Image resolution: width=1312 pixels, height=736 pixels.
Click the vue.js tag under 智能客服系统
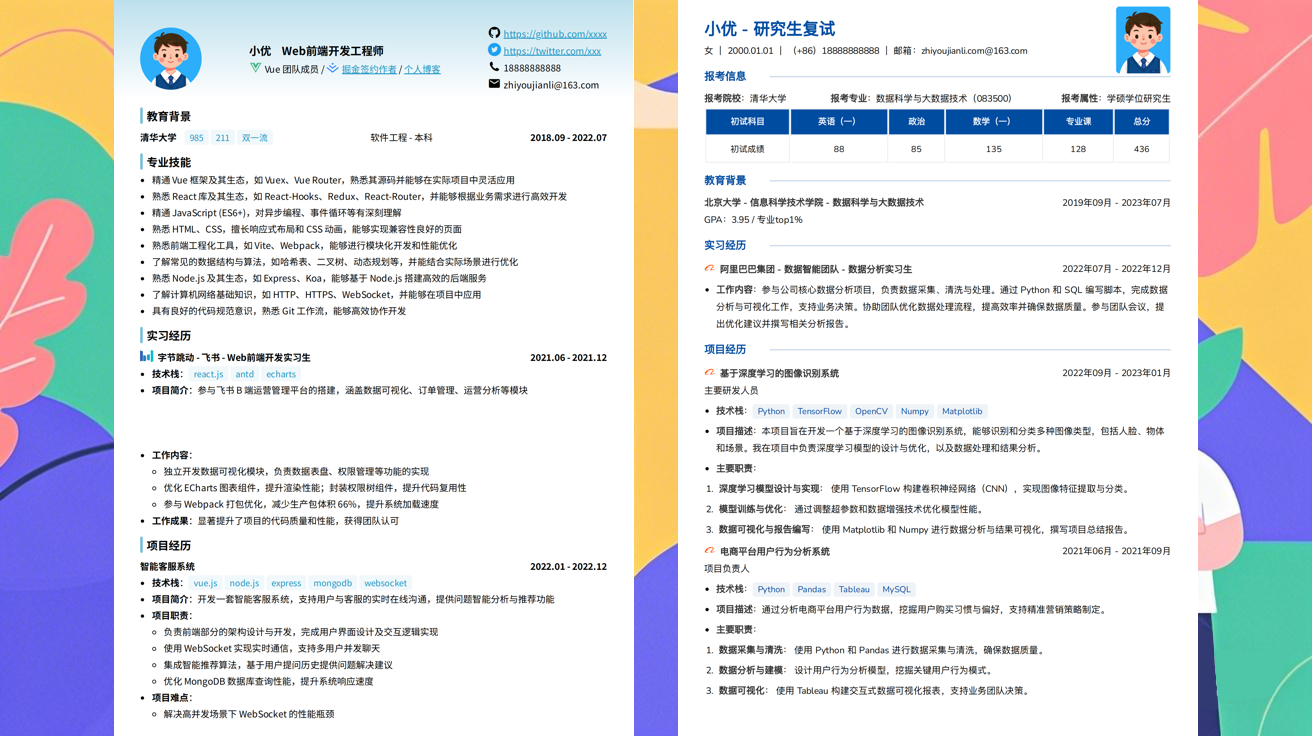[x=205, y=583]
